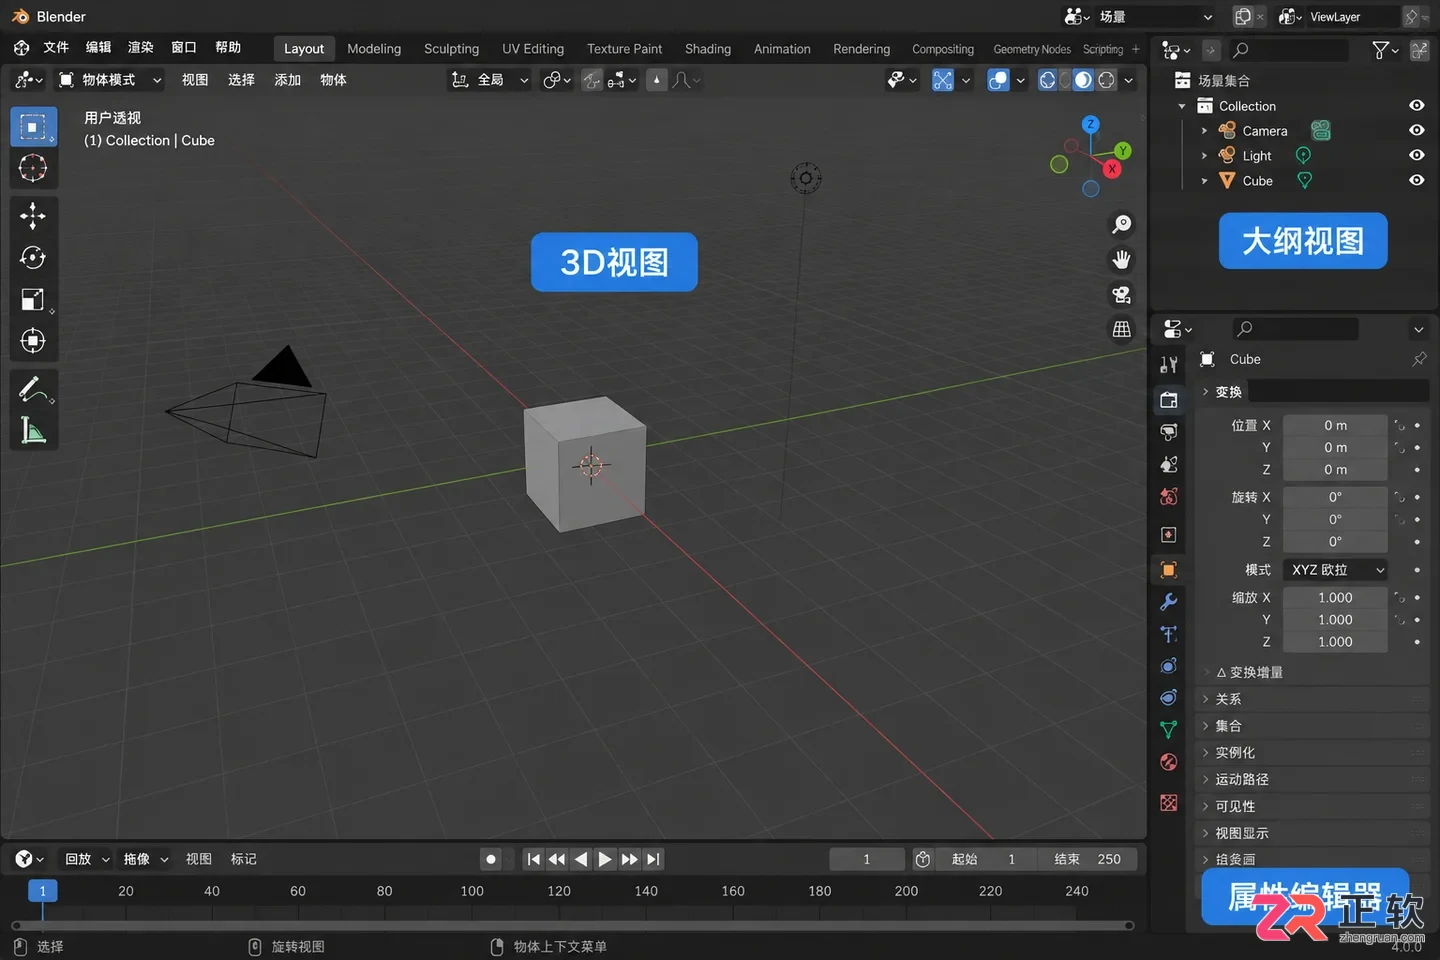Image resolution: width=1440 pixels, height=960 pixels.
Task: Select the 3D Cursor tool
Action: tap(33, 168)
